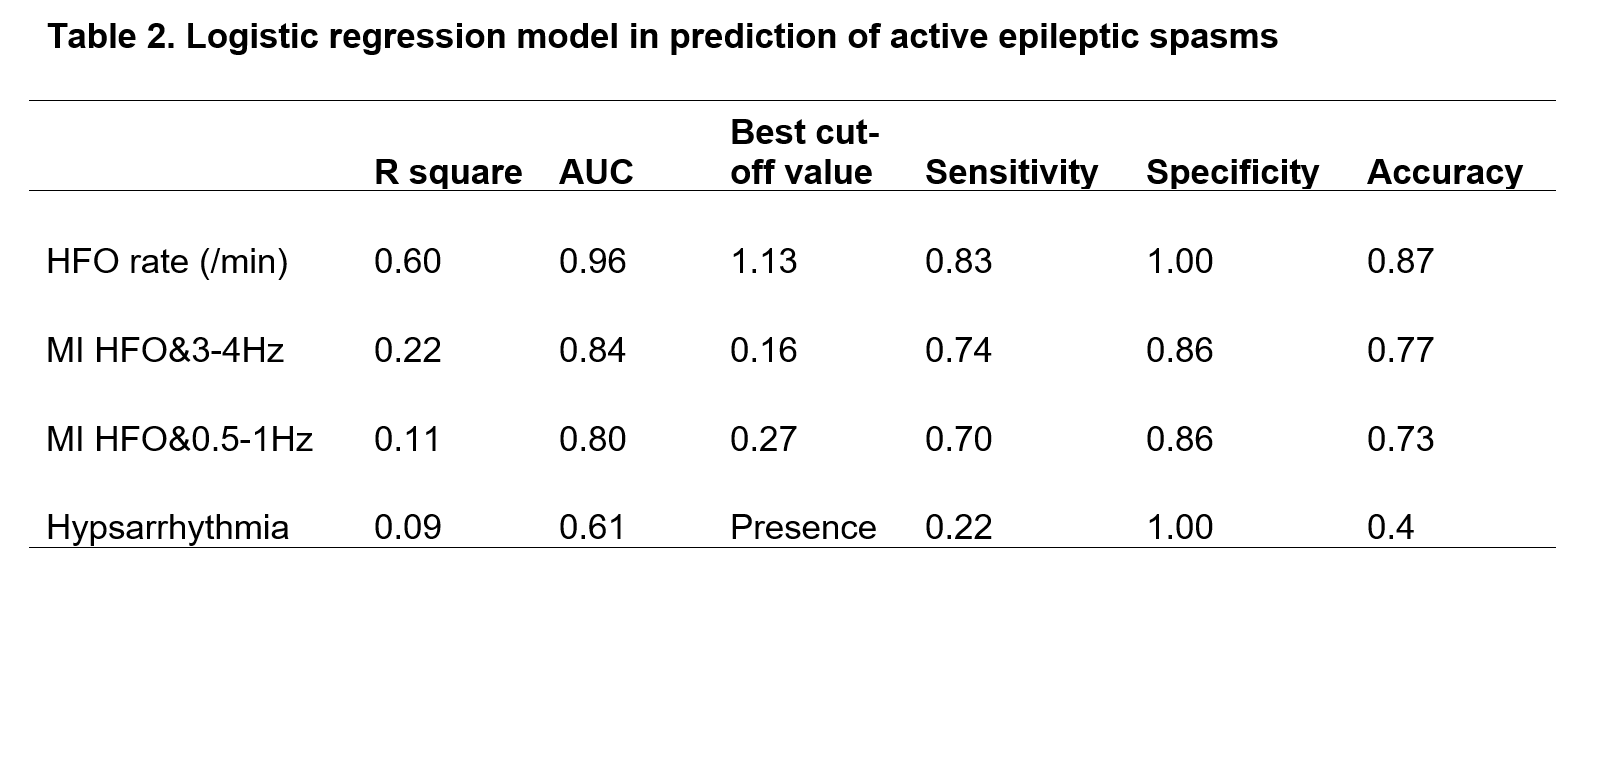The image size is (1602, 774).
Task: Click the 'AUC' column header
Action: click(595, 172)
